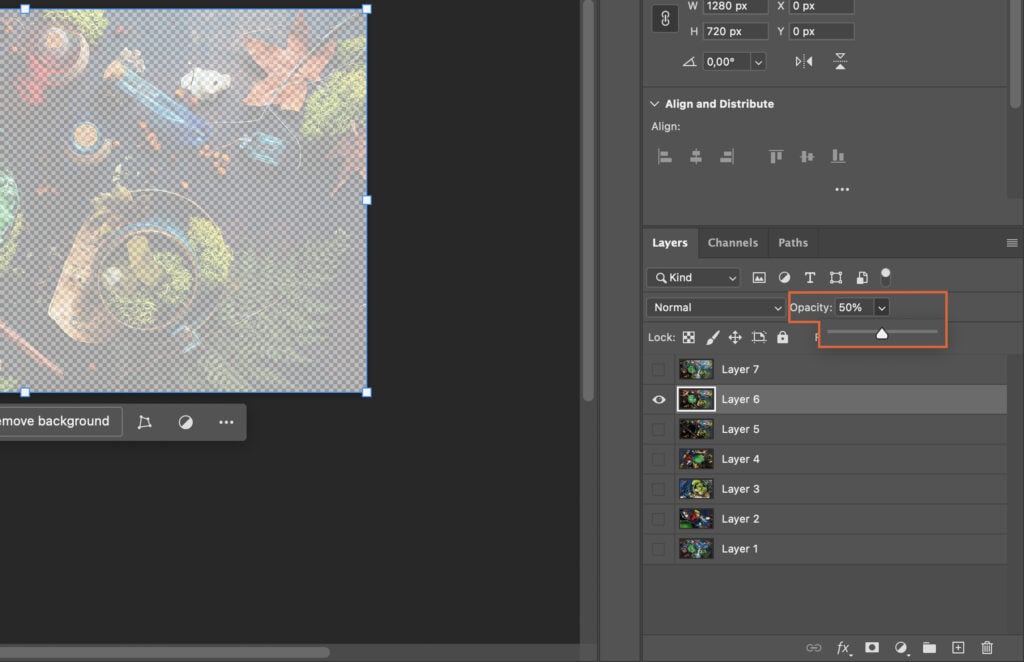Open the Paths tab
Image resolution: width=1024 pixels, height=662 pixels.
[793, 242]
